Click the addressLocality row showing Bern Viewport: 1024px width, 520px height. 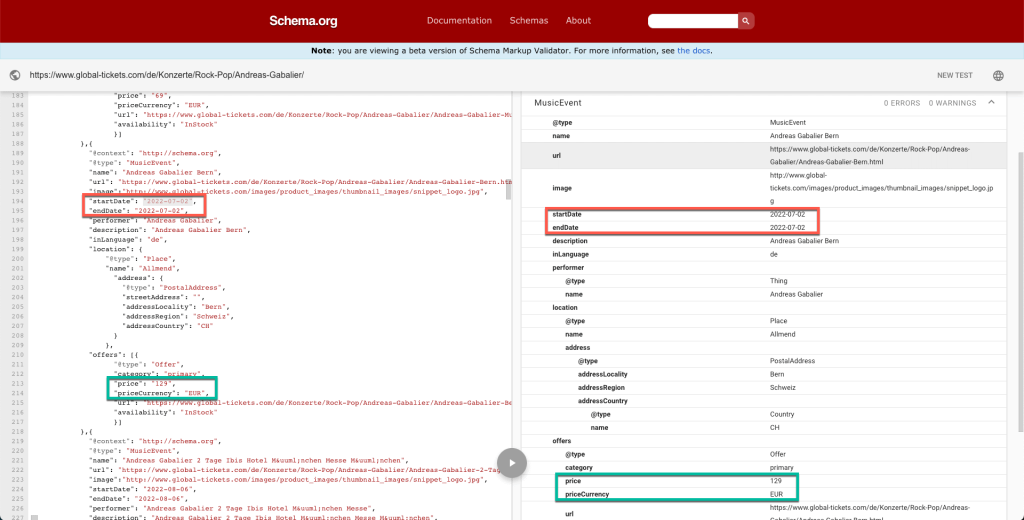coord(763,374)
